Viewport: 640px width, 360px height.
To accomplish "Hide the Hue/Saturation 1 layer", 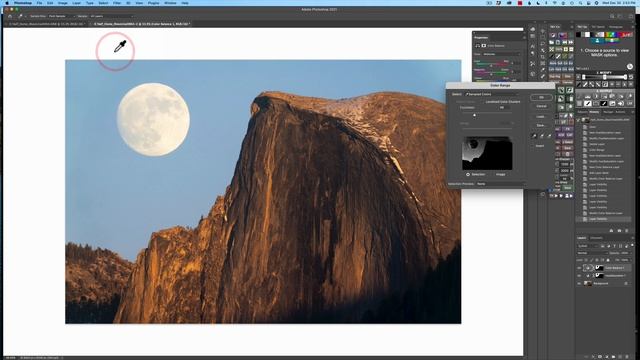I will coord(579,276).
